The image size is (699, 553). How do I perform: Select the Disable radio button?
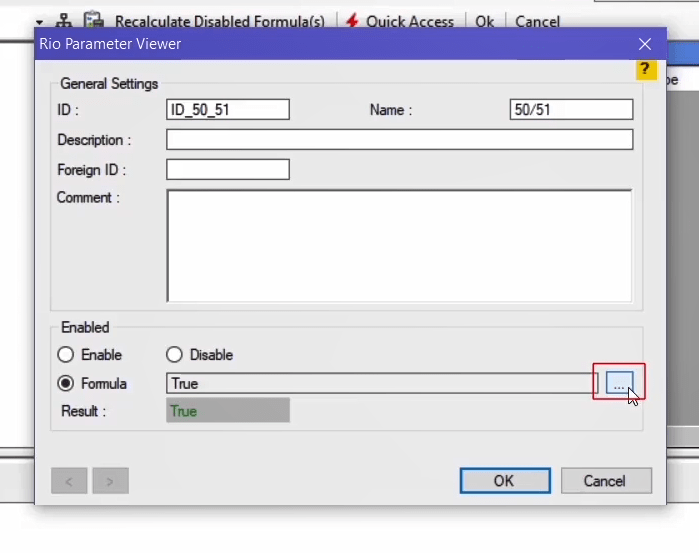pos(175,355)
